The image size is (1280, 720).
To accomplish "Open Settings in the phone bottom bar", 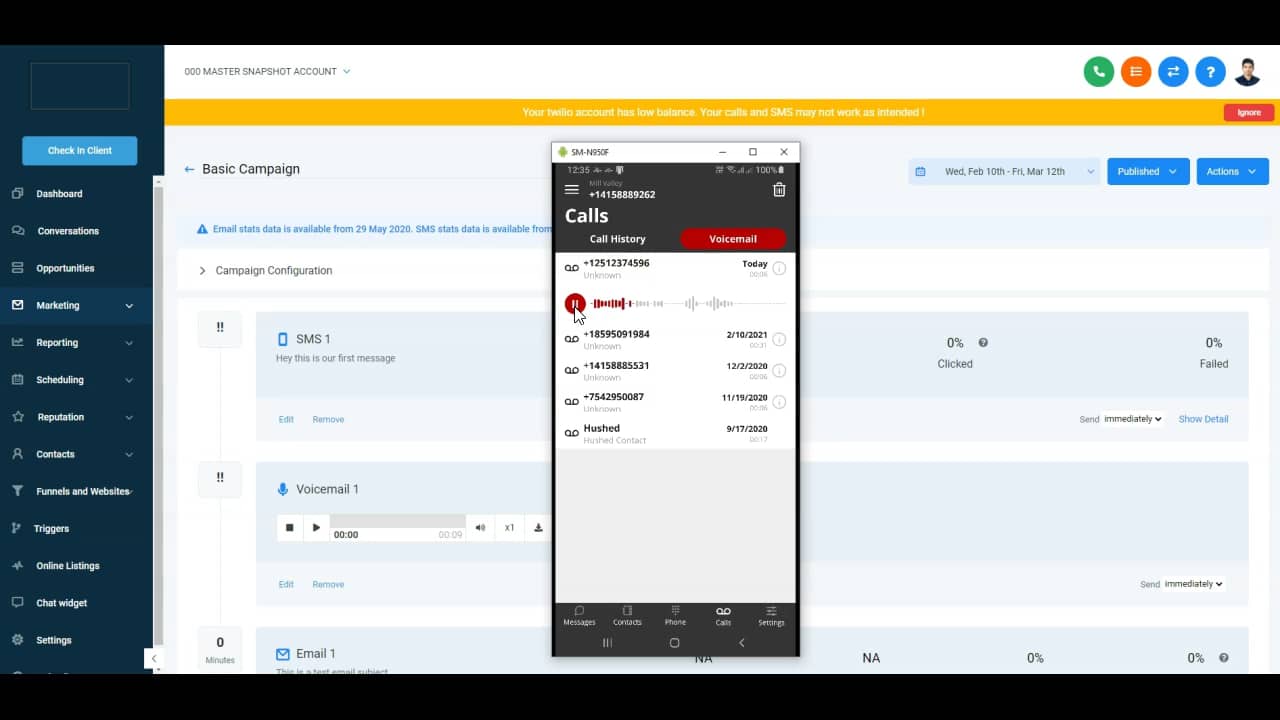I will coord(771,616).
